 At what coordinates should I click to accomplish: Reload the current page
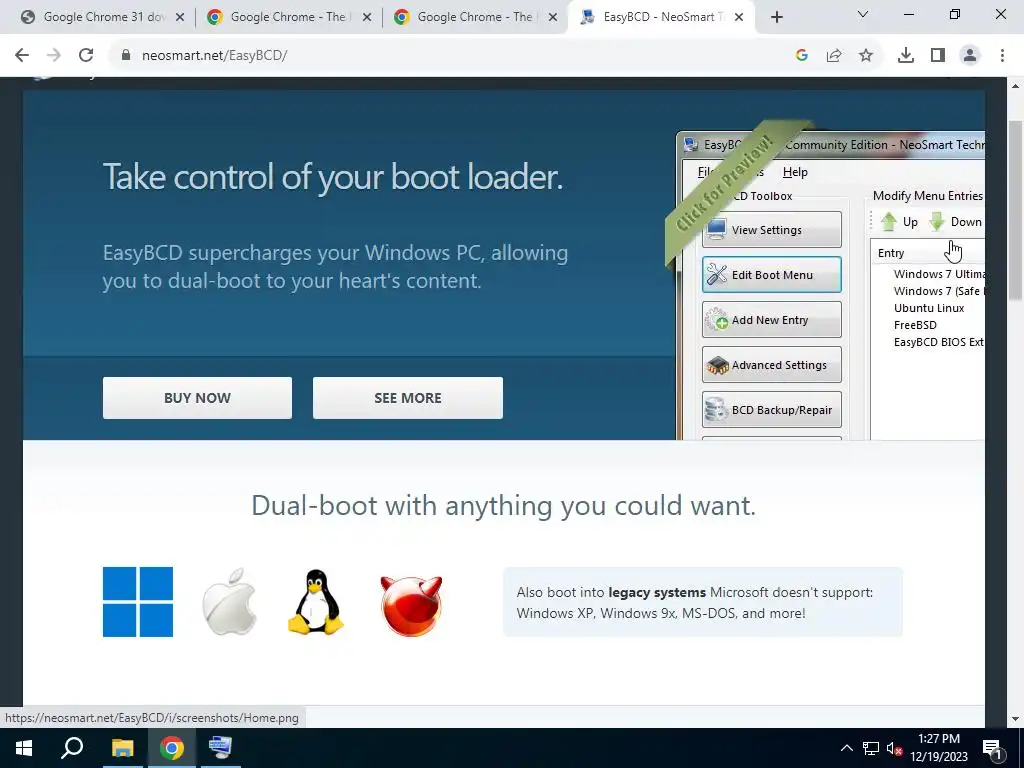tap(86, 56)
